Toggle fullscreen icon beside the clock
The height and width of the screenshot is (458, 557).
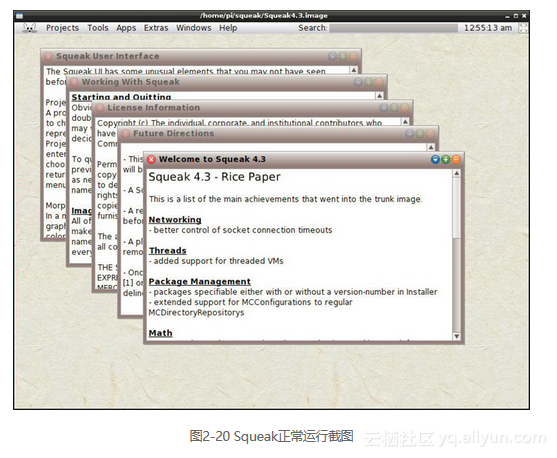[x=523, y=28]
